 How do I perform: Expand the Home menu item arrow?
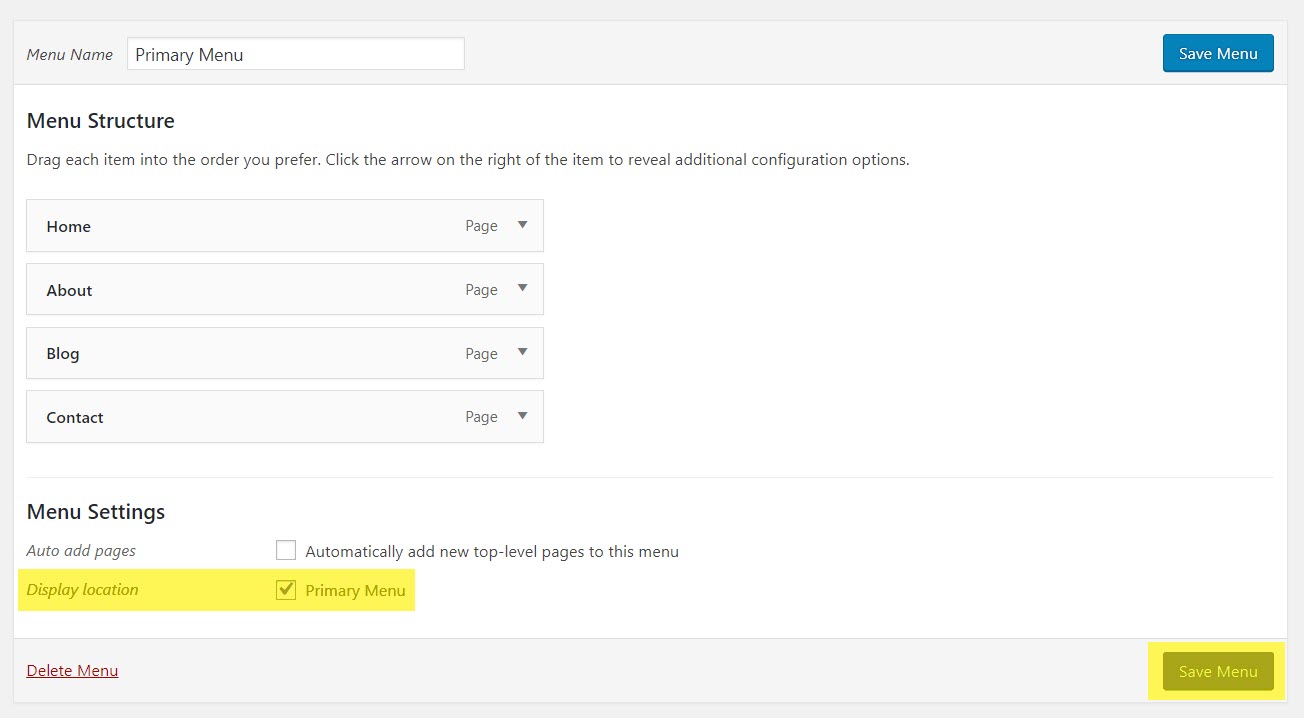pos(522,226)
